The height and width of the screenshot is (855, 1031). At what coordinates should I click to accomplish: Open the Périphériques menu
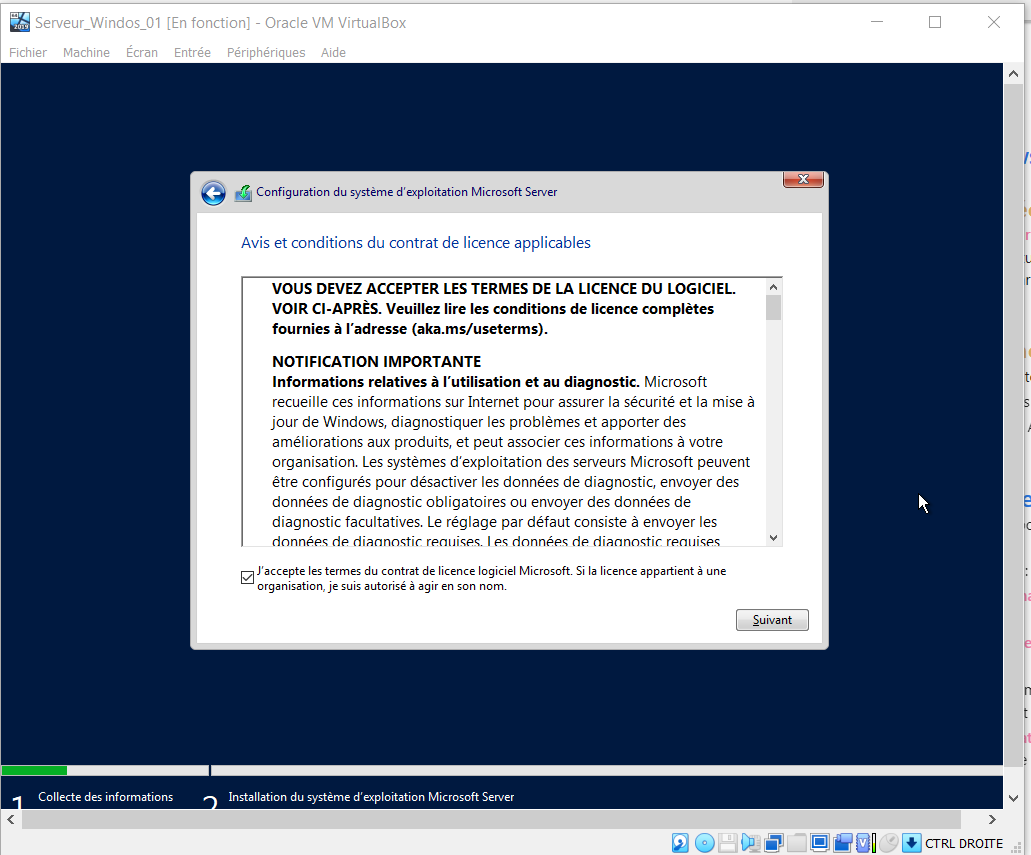(x=266, y=52)
